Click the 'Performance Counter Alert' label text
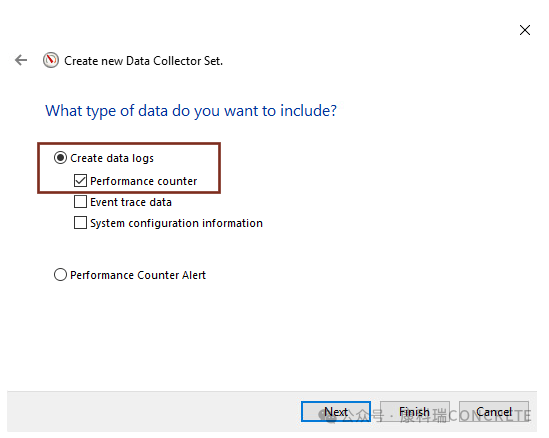Image resolution: width=549 pixels, height=438 pixels. tap(138, 275)
